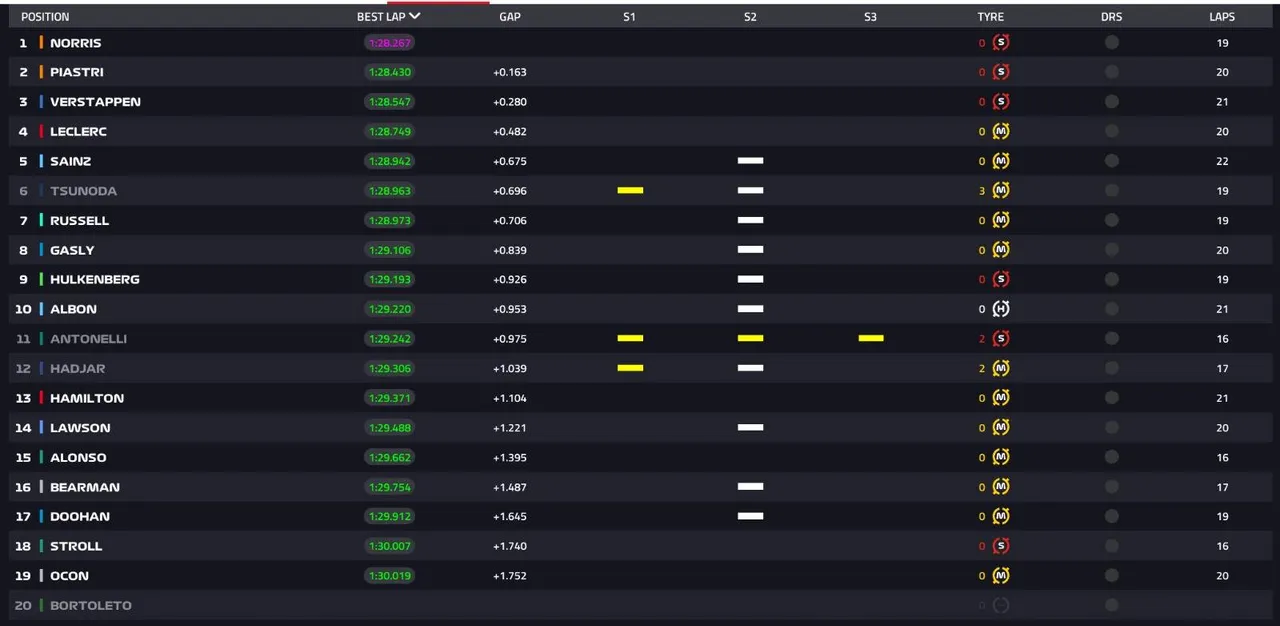Image resolution: width=1280 pixels, height=626 pixels.
Task: Click Leclerc's best lap 1:28.749
Action: (x=389, y=131)
